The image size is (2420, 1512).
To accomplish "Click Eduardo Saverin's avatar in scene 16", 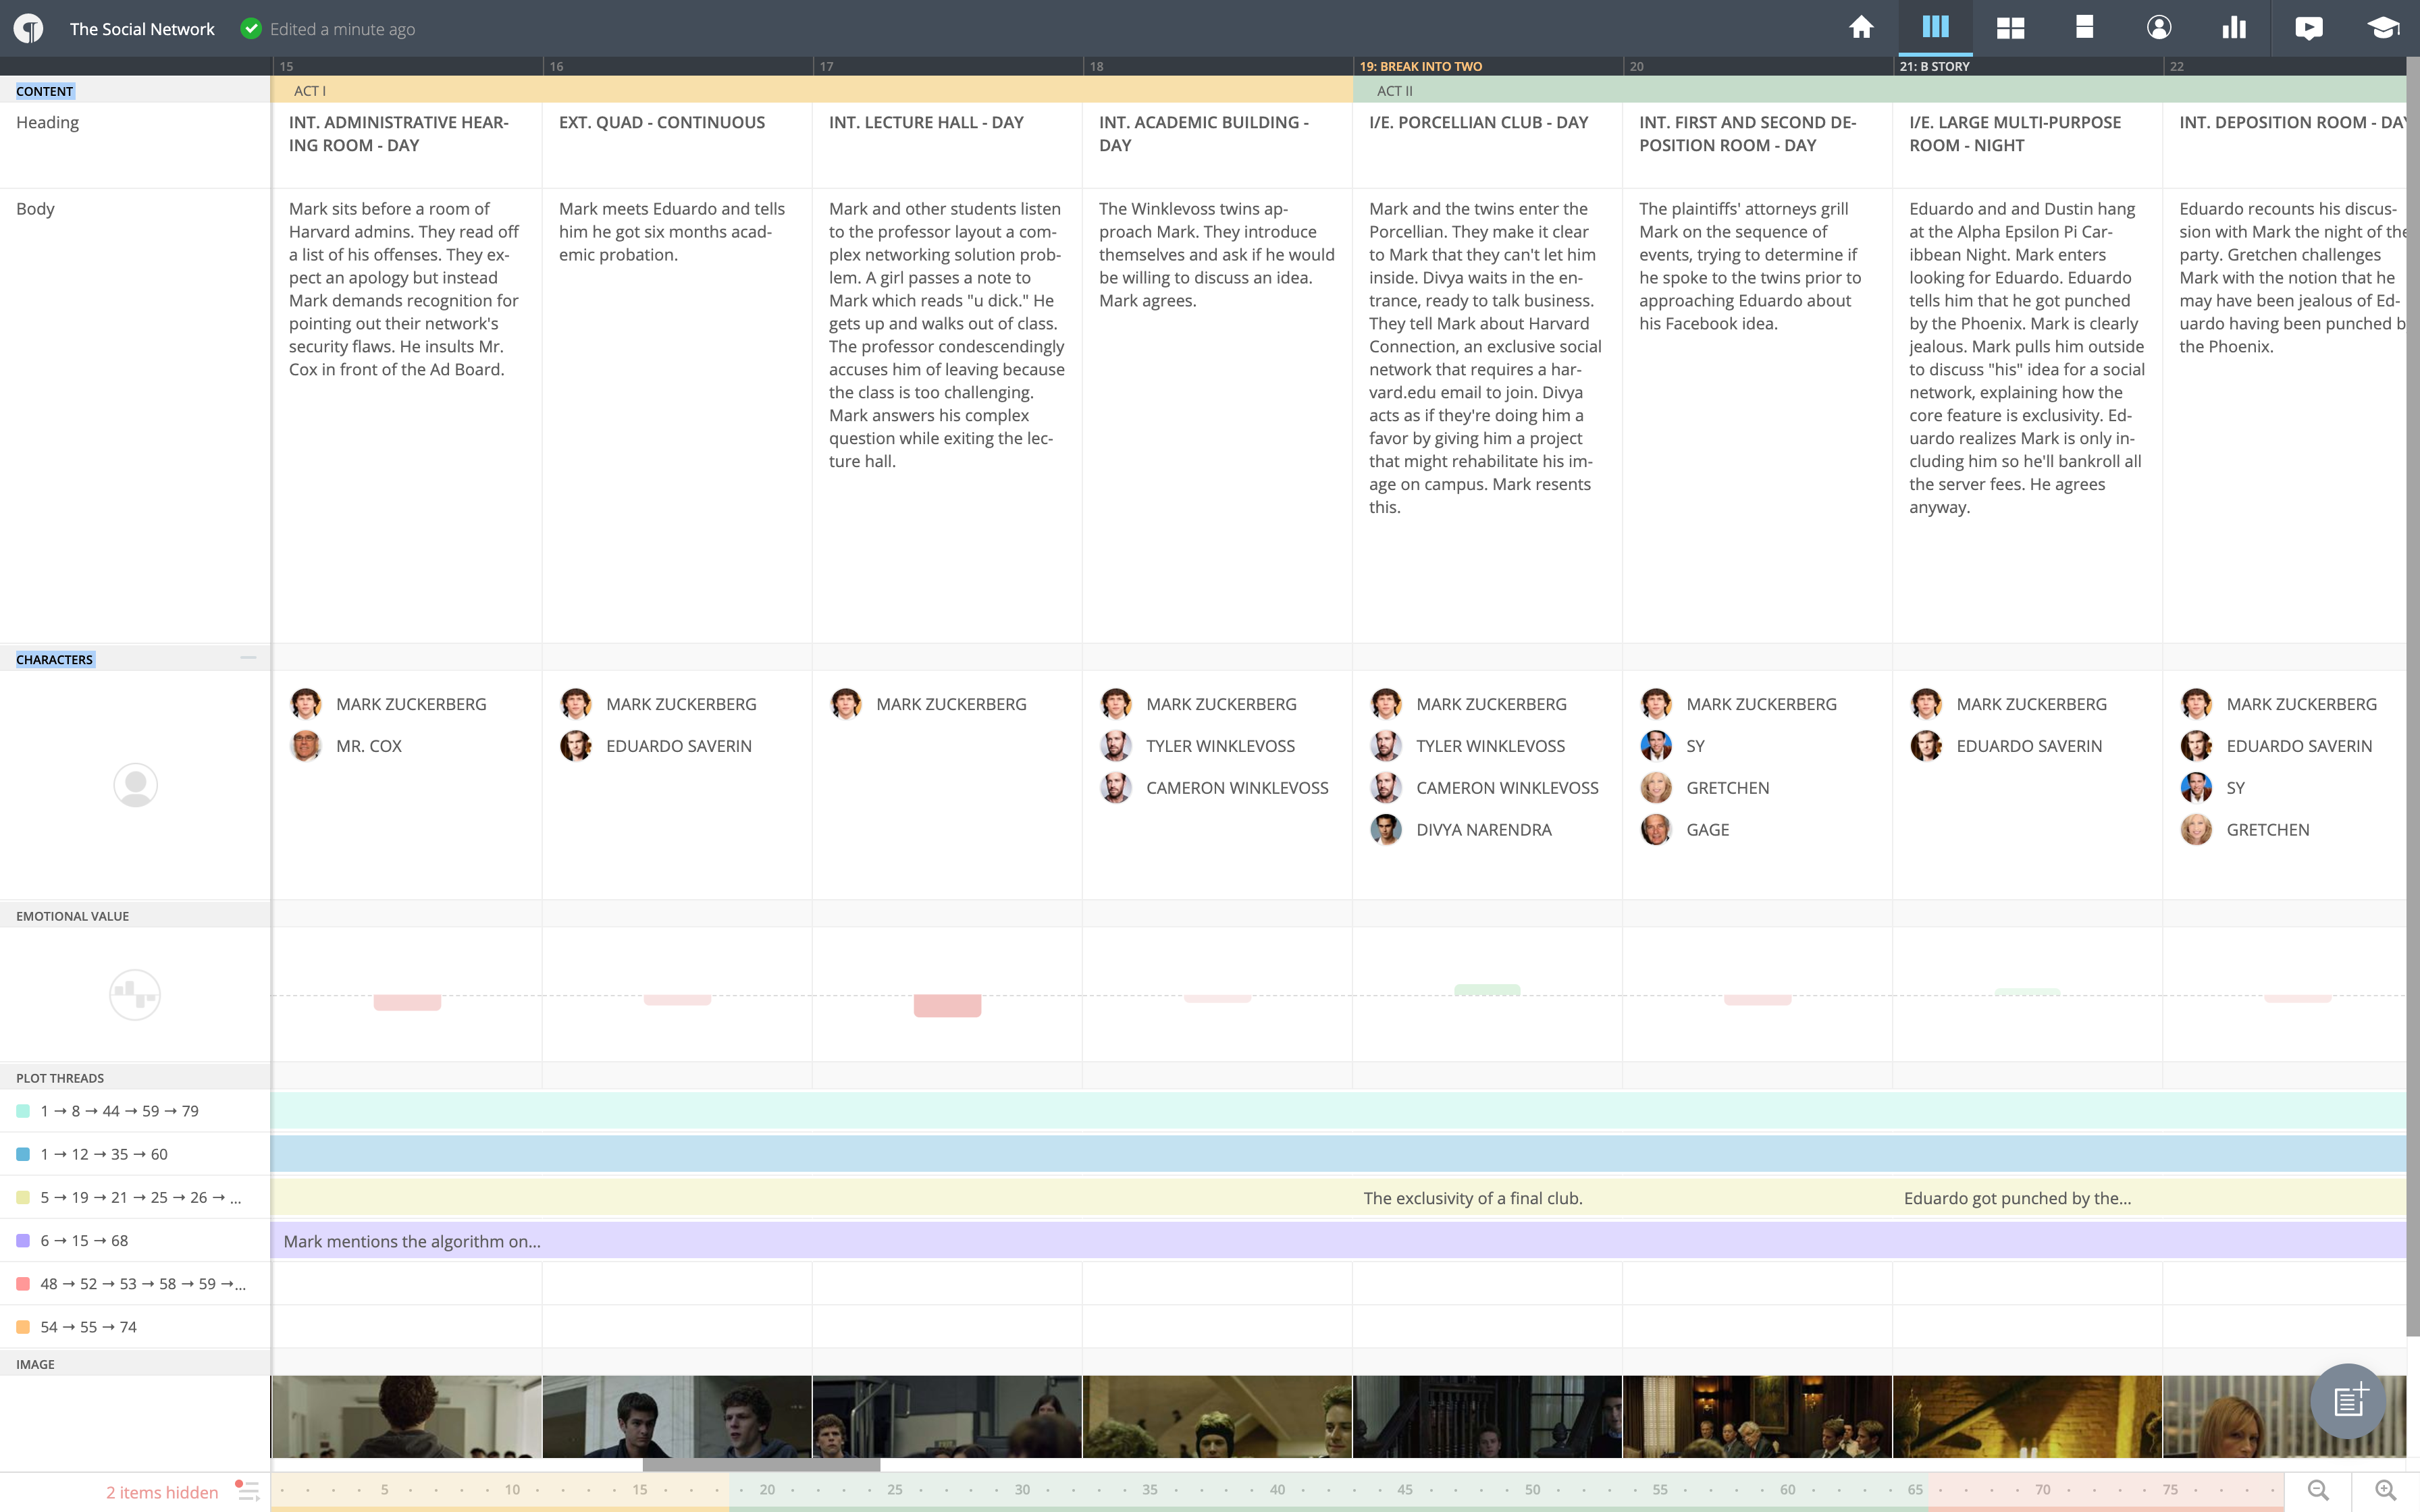I will (576, 746).
